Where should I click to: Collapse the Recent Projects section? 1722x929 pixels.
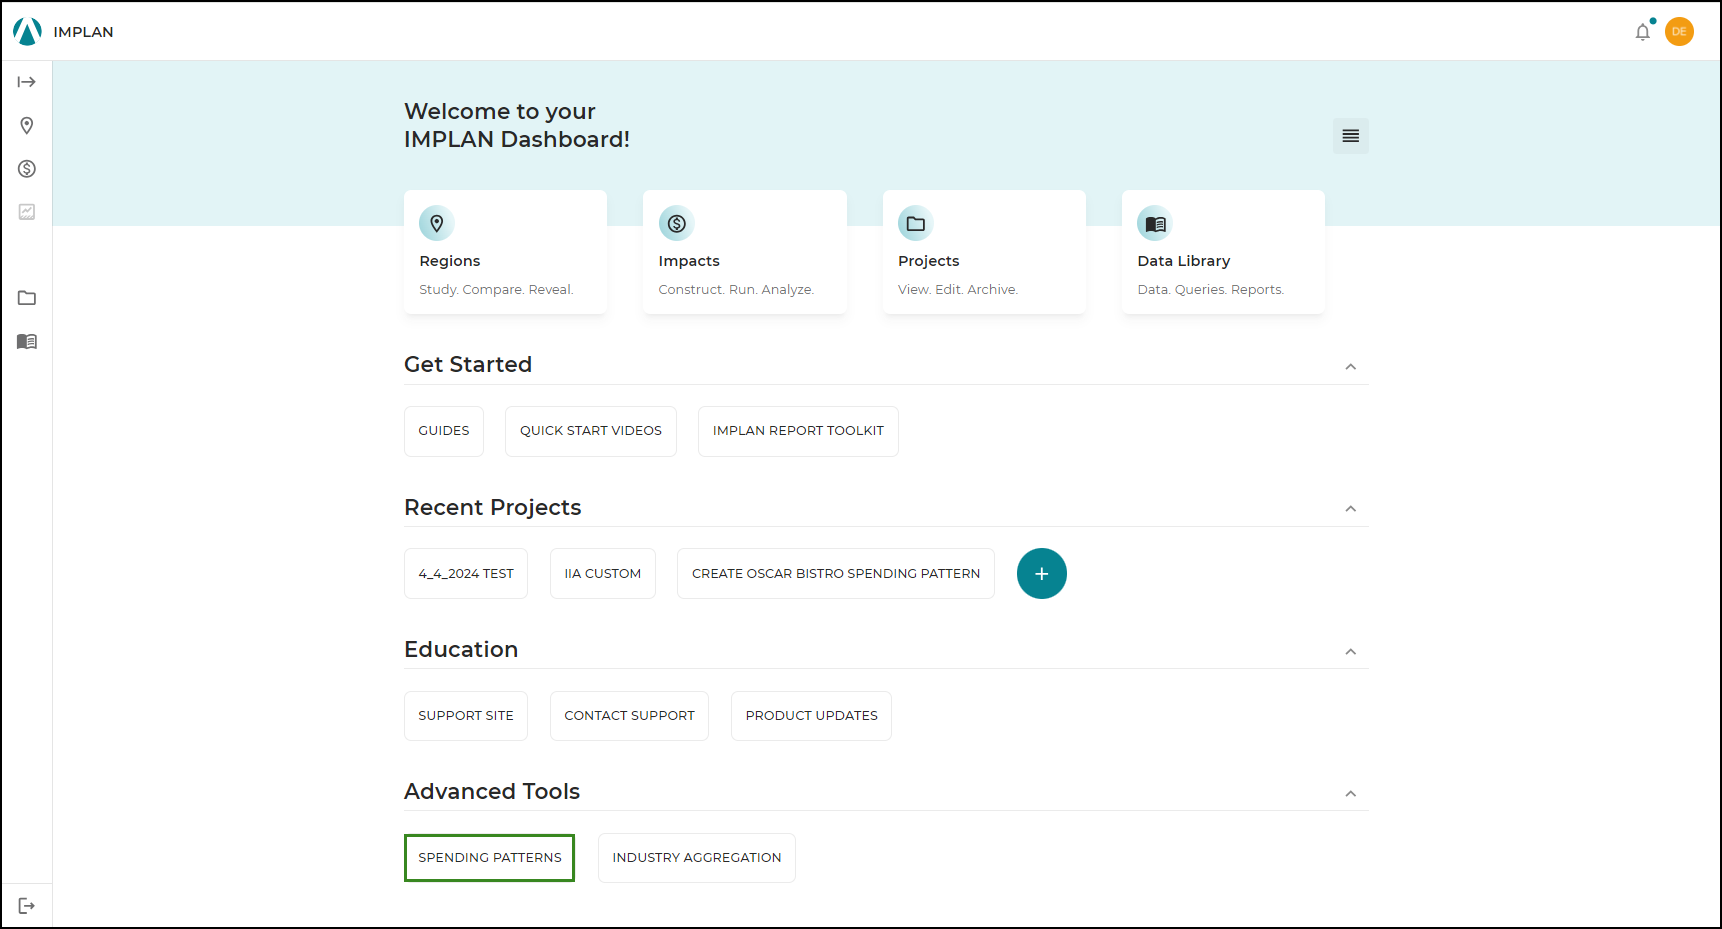click(x=1351, y=508)
